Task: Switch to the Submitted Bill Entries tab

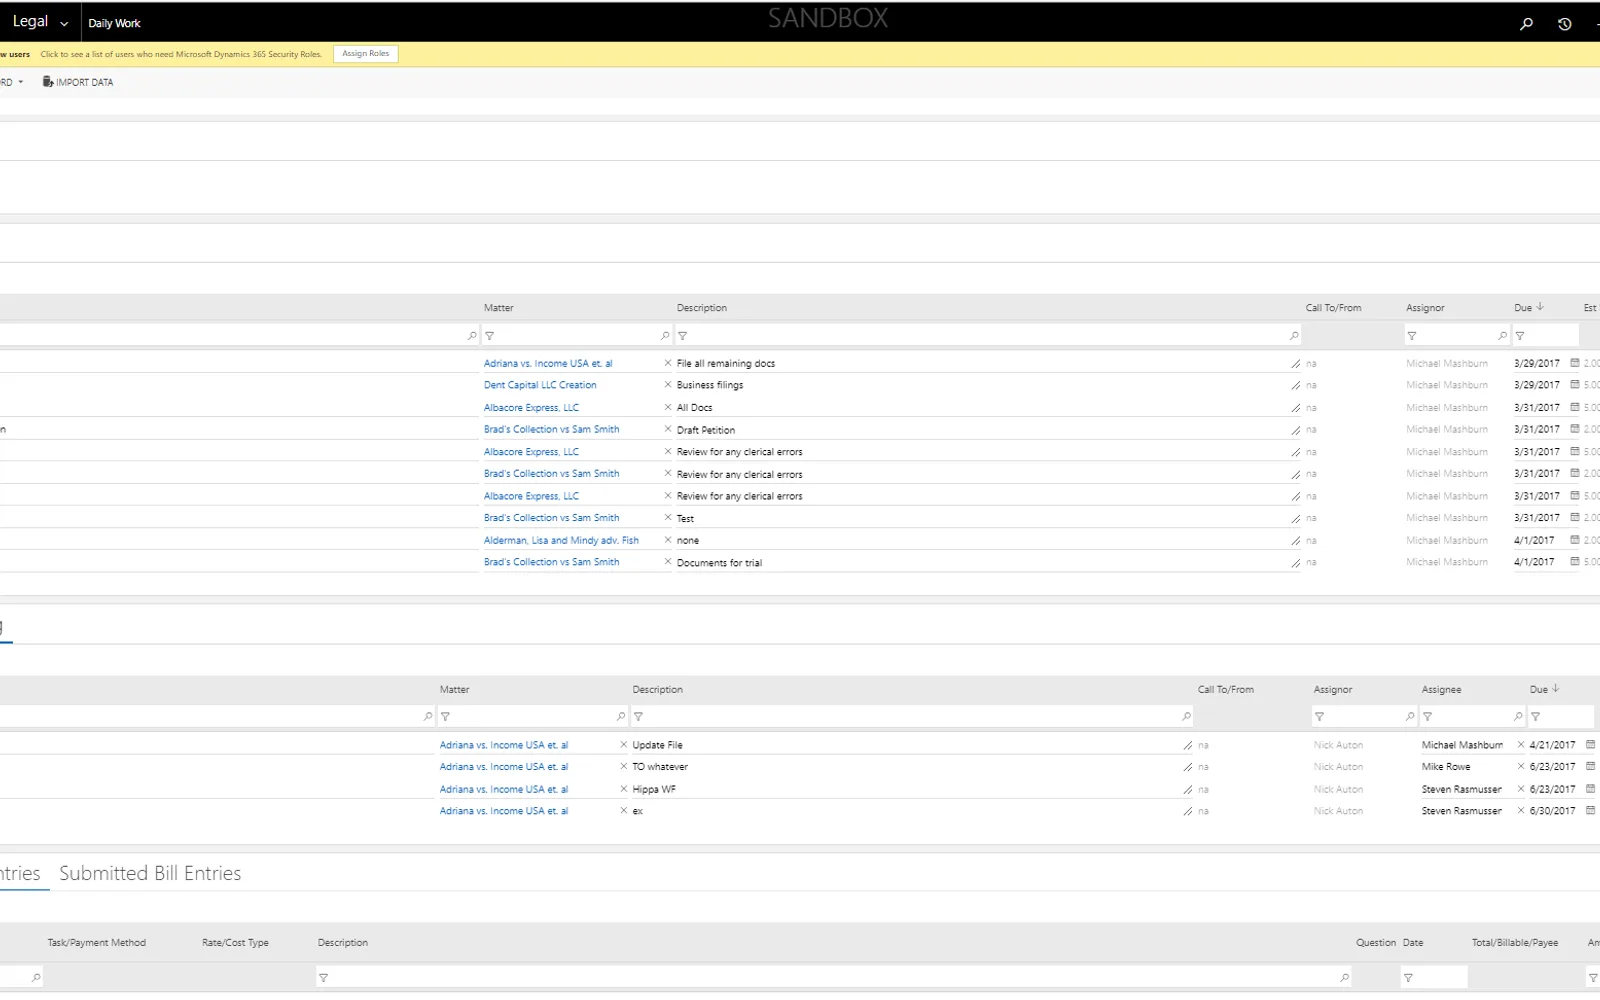Action: coord(150,873)
